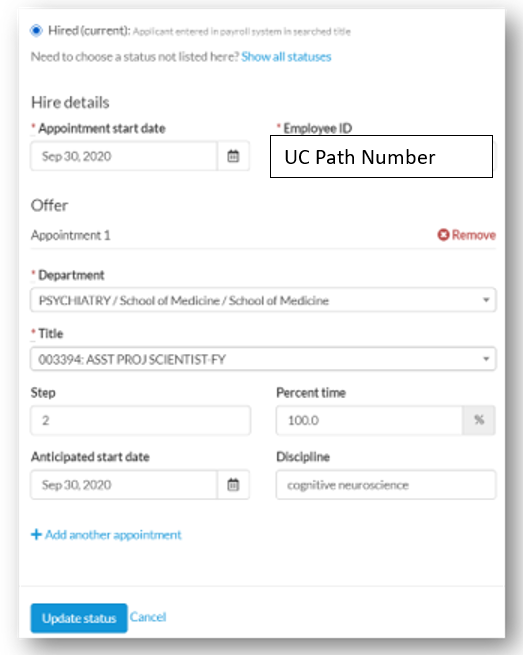Click Update status button
This screenshot has height=655, width=523.
pyautogui.click(x=79, y=618)
